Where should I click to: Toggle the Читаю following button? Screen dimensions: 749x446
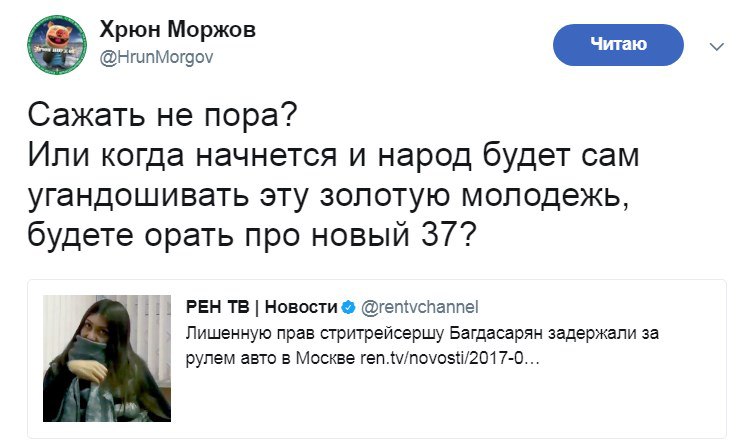tap(618, 44)
